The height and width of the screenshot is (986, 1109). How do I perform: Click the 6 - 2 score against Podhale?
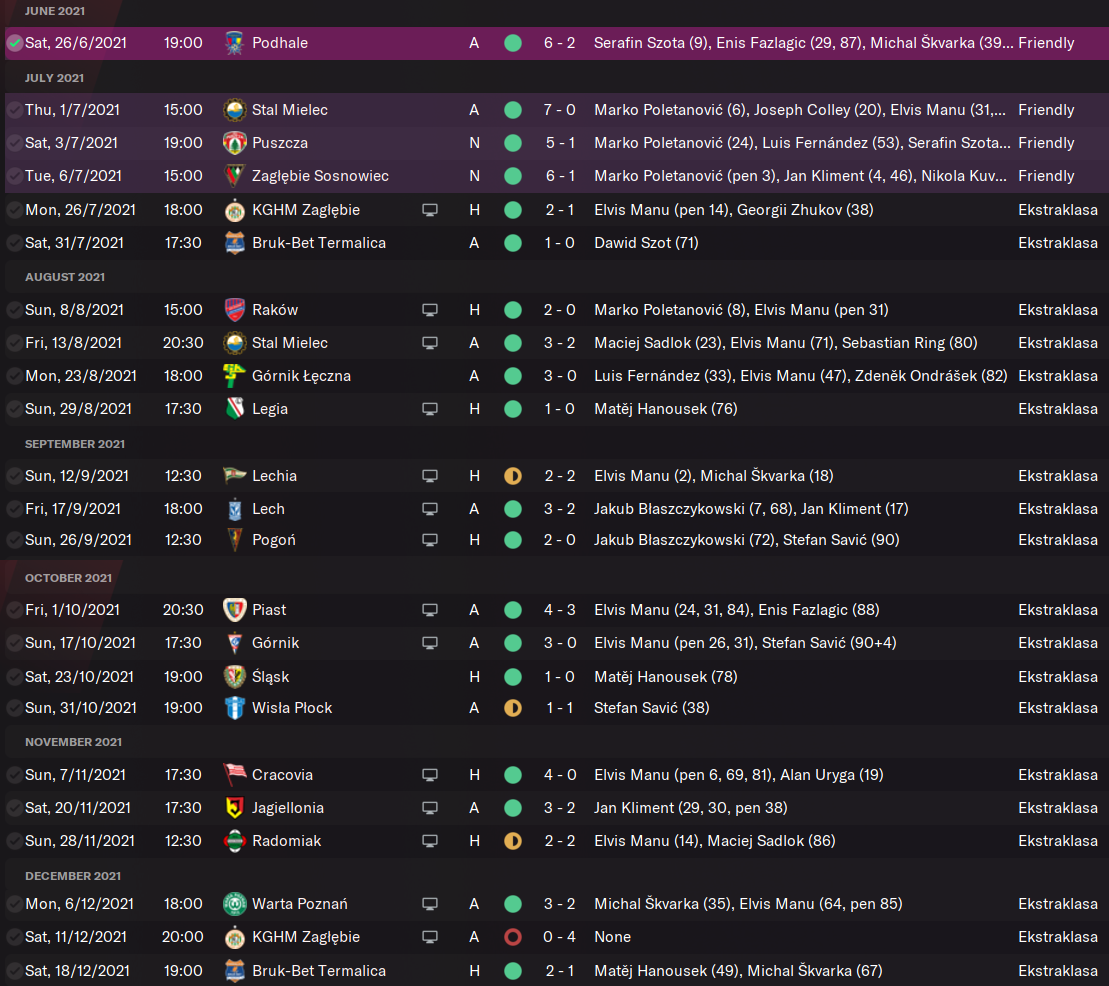[559, 43]
